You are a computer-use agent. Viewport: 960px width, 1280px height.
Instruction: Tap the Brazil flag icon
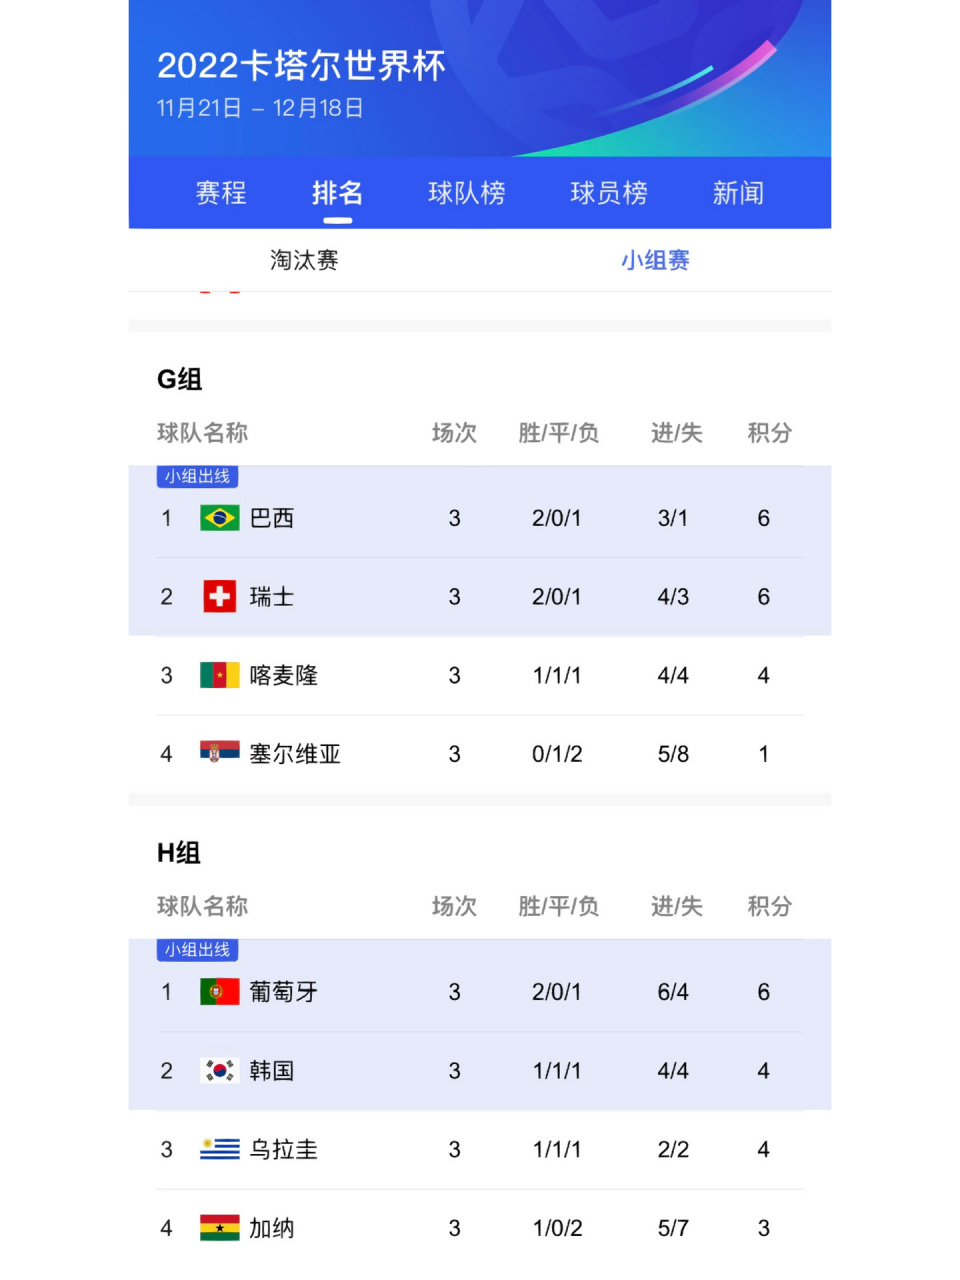(219, 518)
